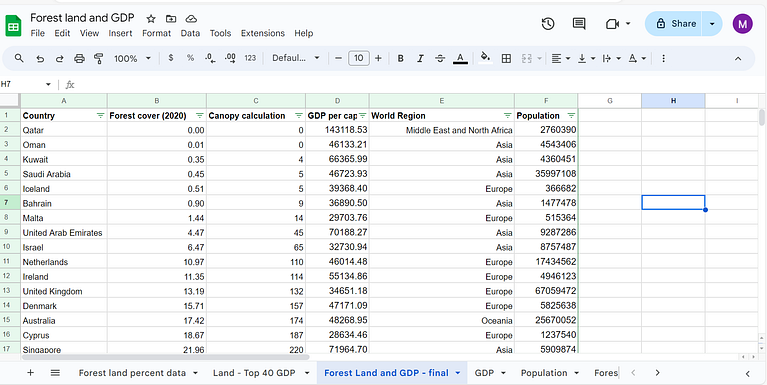Click the paint format roller icon
This screenshot has height=385, width=767.
pos(98,59)
